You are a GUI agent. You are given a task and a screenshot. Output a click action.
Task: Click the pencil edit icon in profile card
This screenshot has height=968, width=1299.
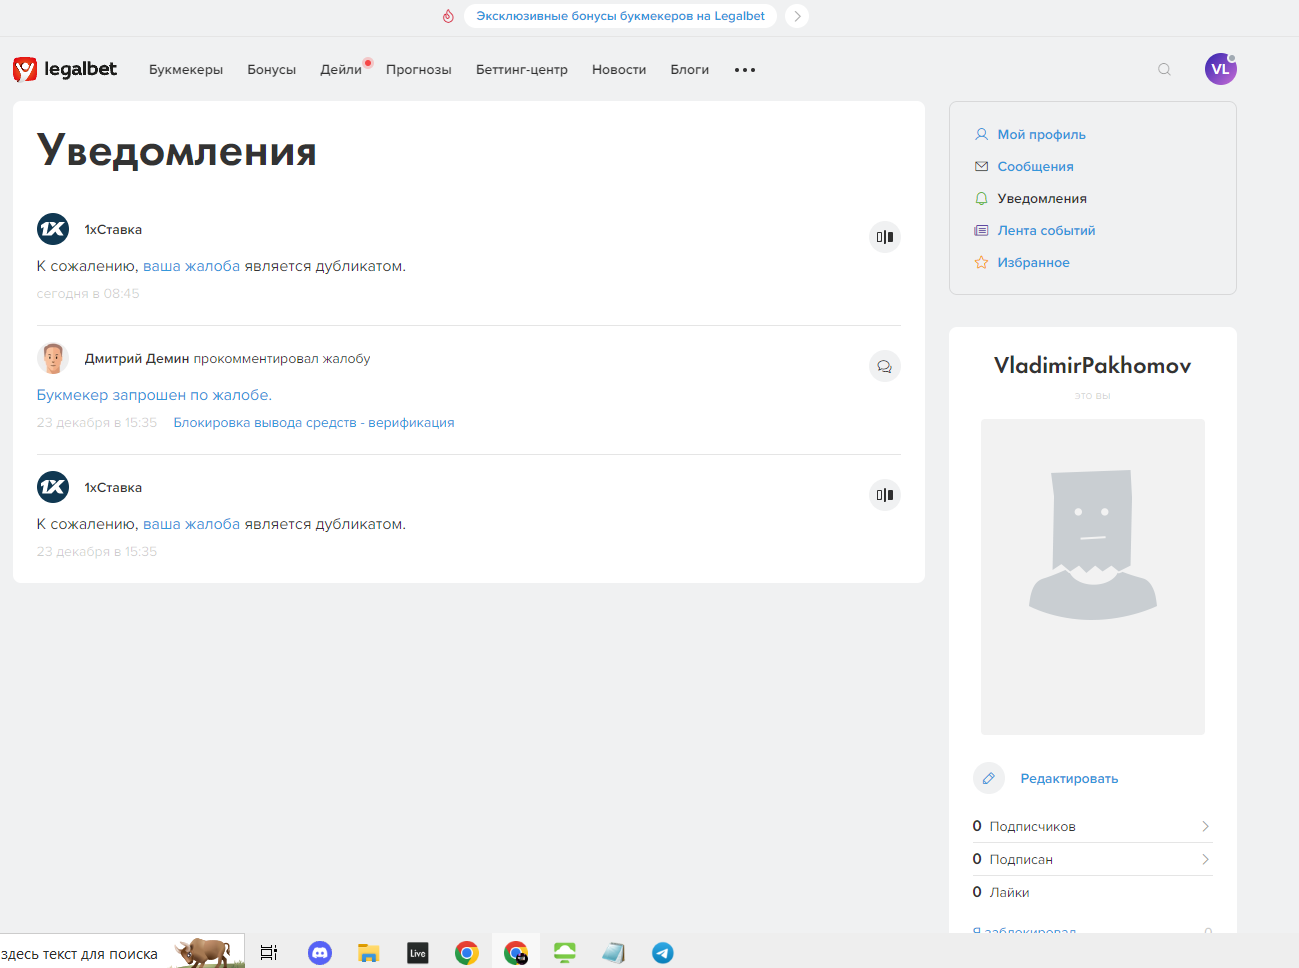(x=988, y=778)
